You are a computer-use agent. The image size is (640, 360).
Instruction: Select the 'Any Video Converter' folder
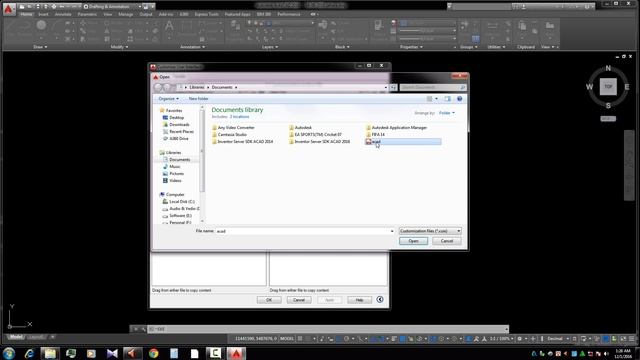(233, 128)
